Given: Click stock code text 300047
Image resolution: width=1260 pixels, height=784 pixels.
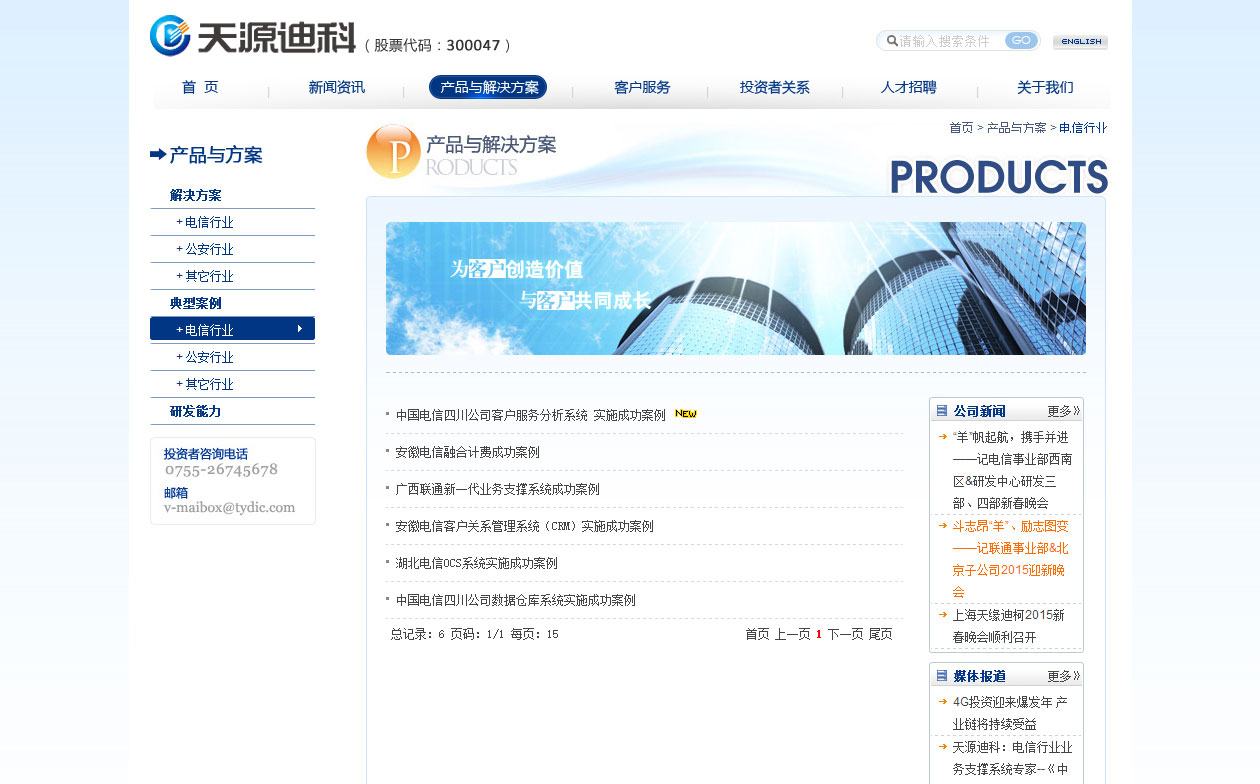Looking at the screenshot, I should [x=473, y=45].
